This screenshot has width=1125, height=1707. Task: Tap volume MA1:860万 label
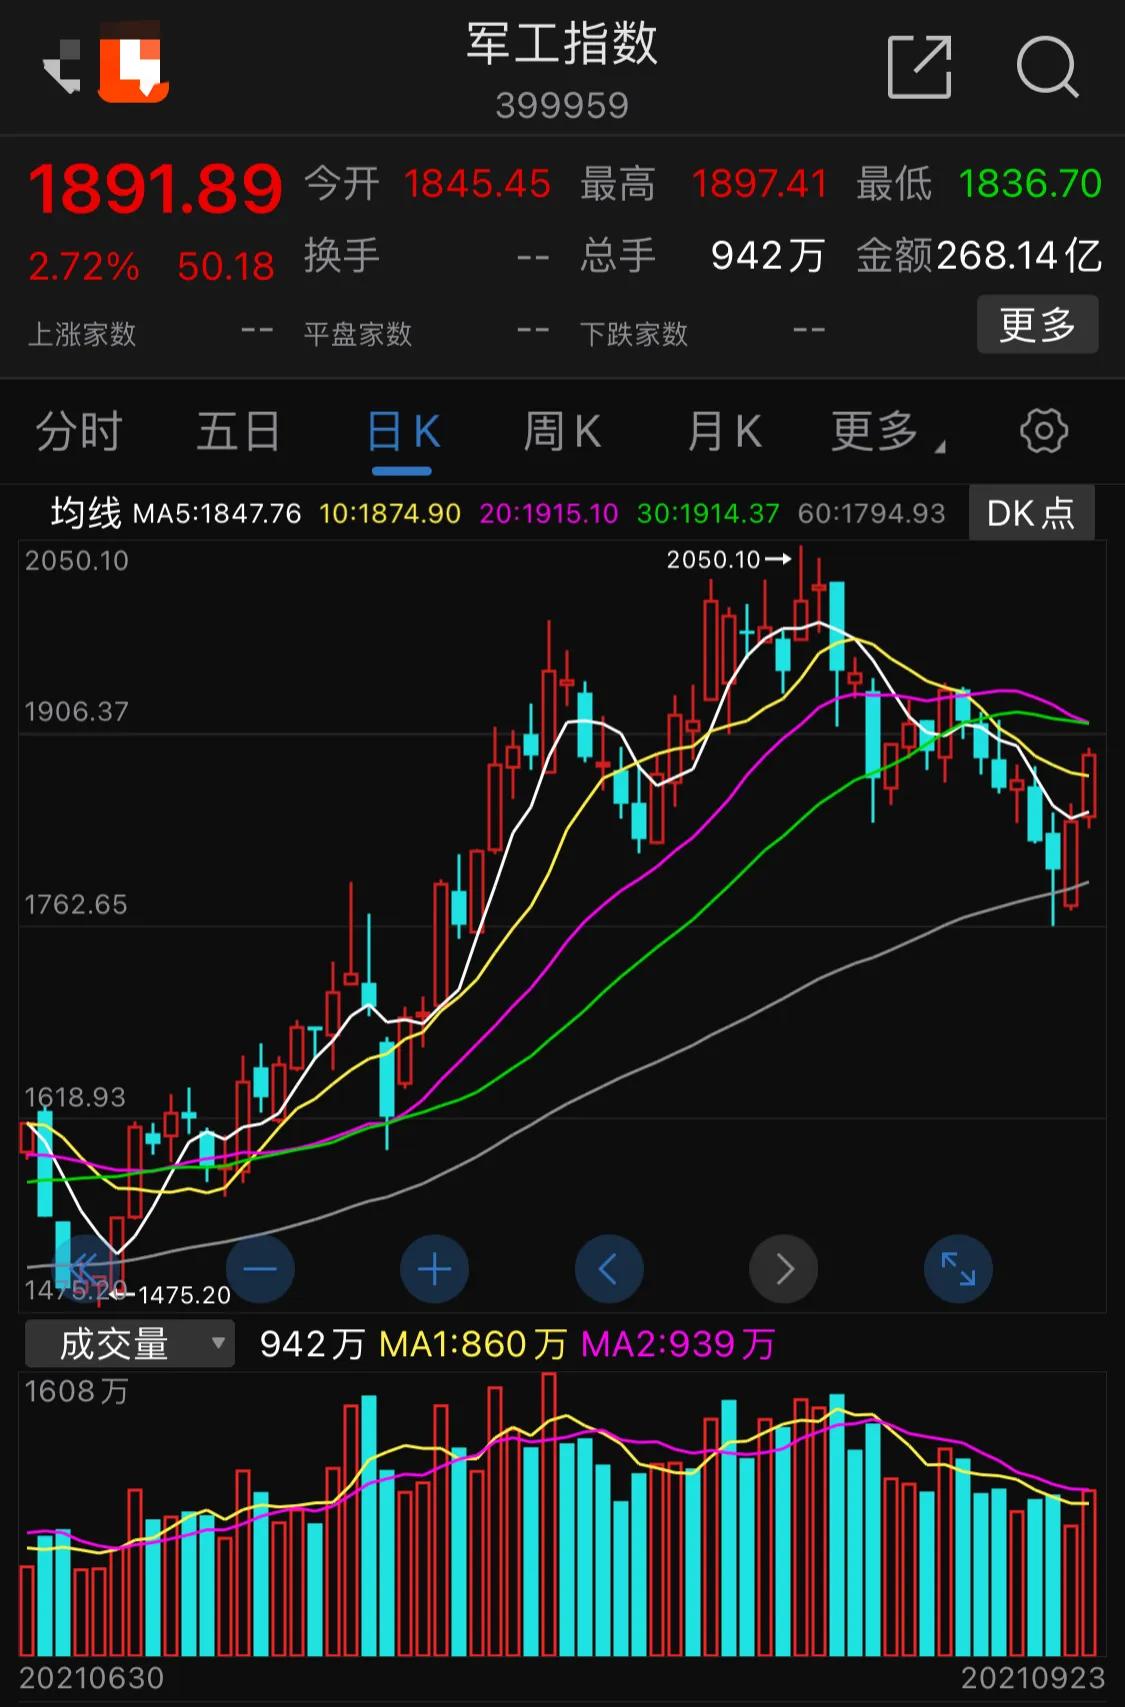point(473,1344)
